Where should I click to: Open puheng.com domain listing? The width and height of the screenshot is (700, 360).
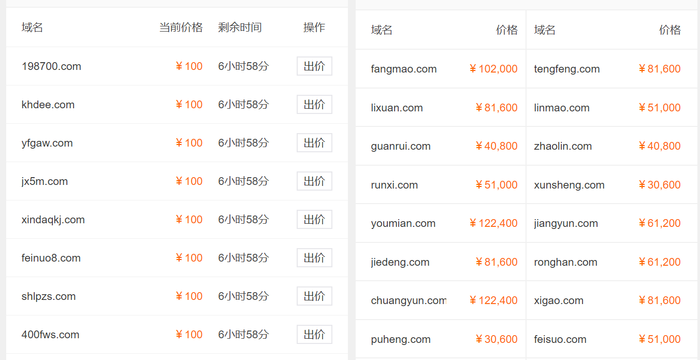pos(400,339)
